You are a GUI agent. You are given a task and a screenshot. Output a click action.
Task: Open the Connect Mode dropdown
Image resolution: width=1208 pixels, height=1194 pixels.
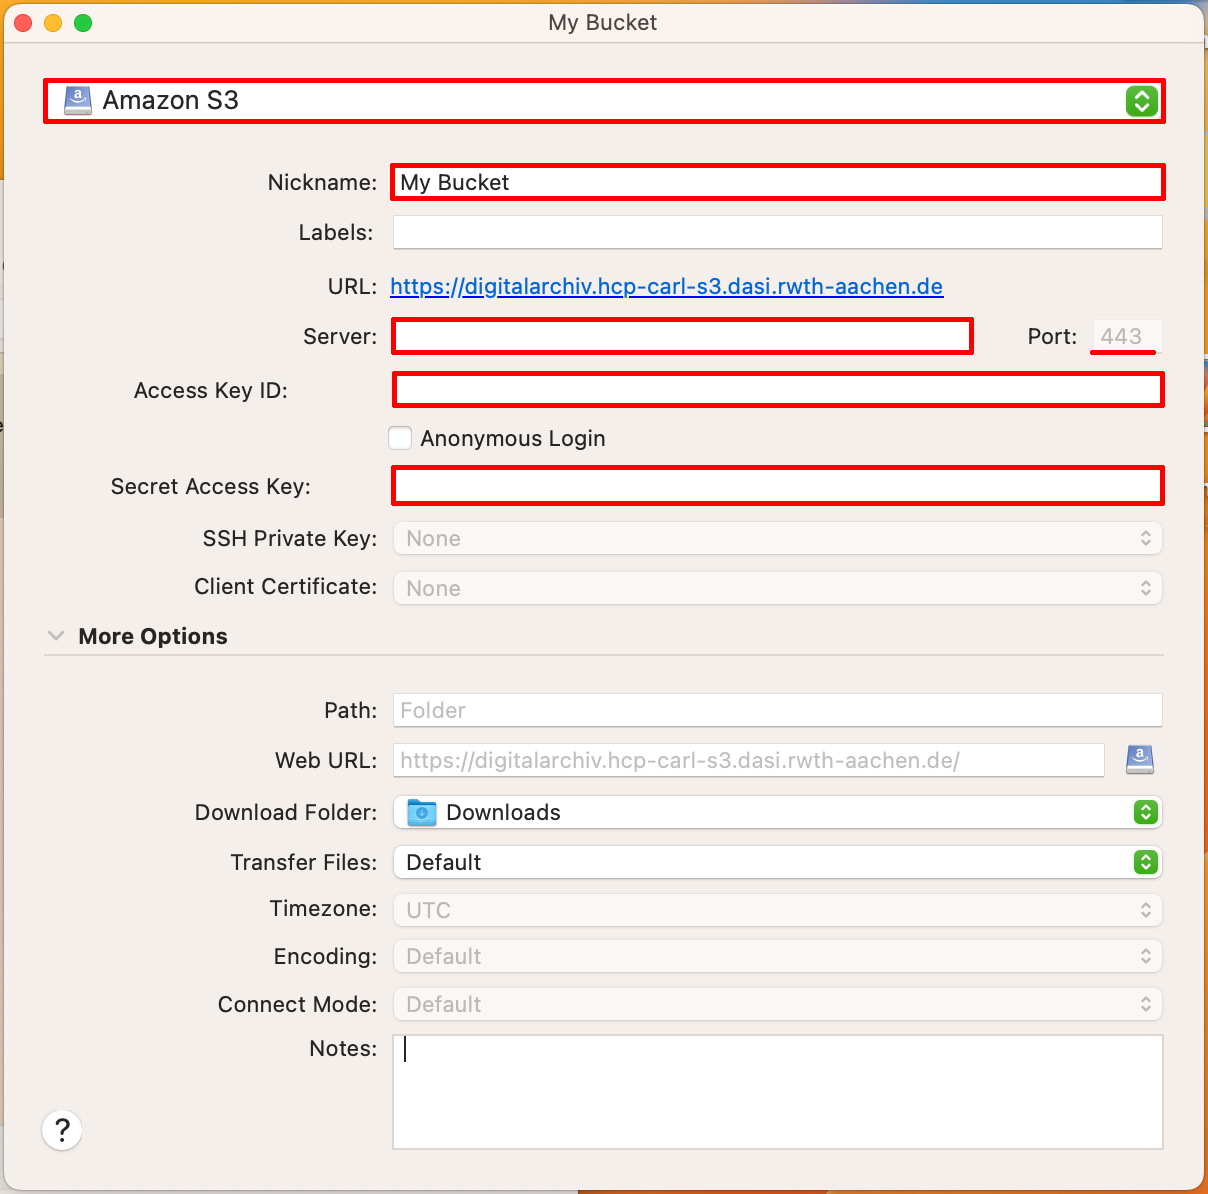778,1004
